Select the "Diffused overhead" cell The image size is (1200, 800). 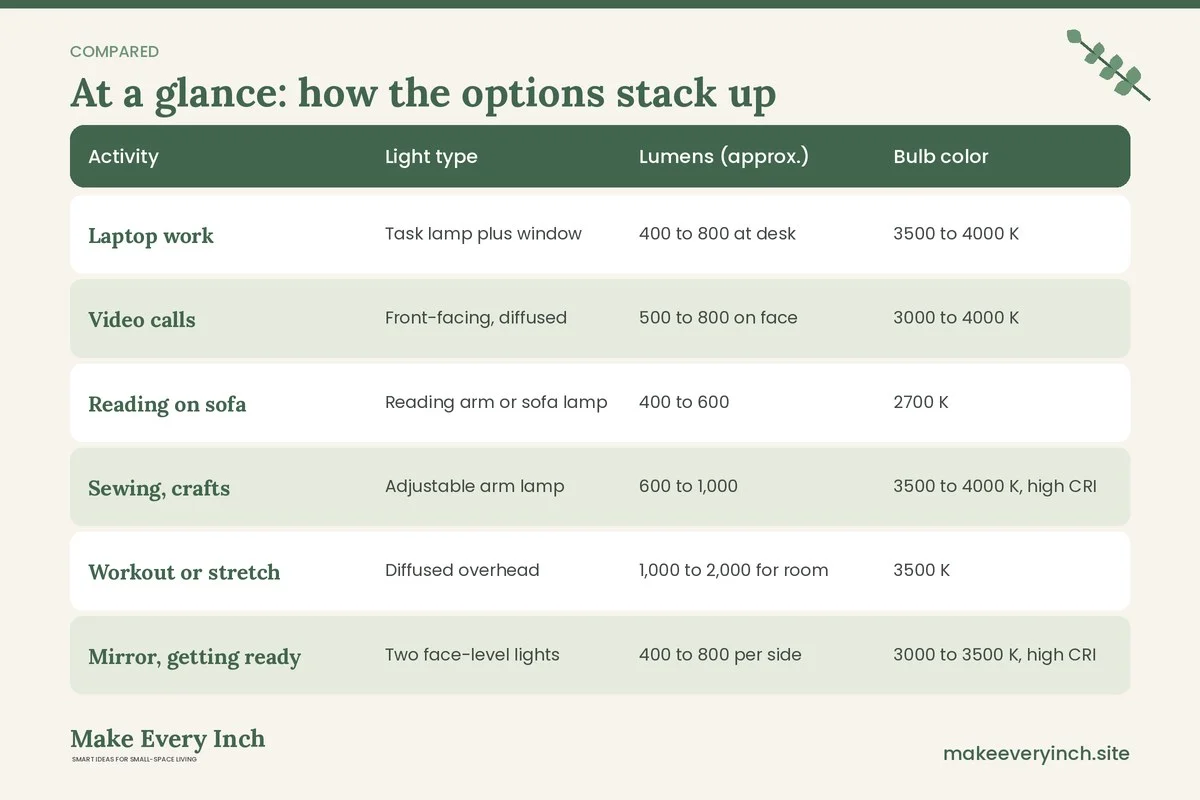coord(462,570)
